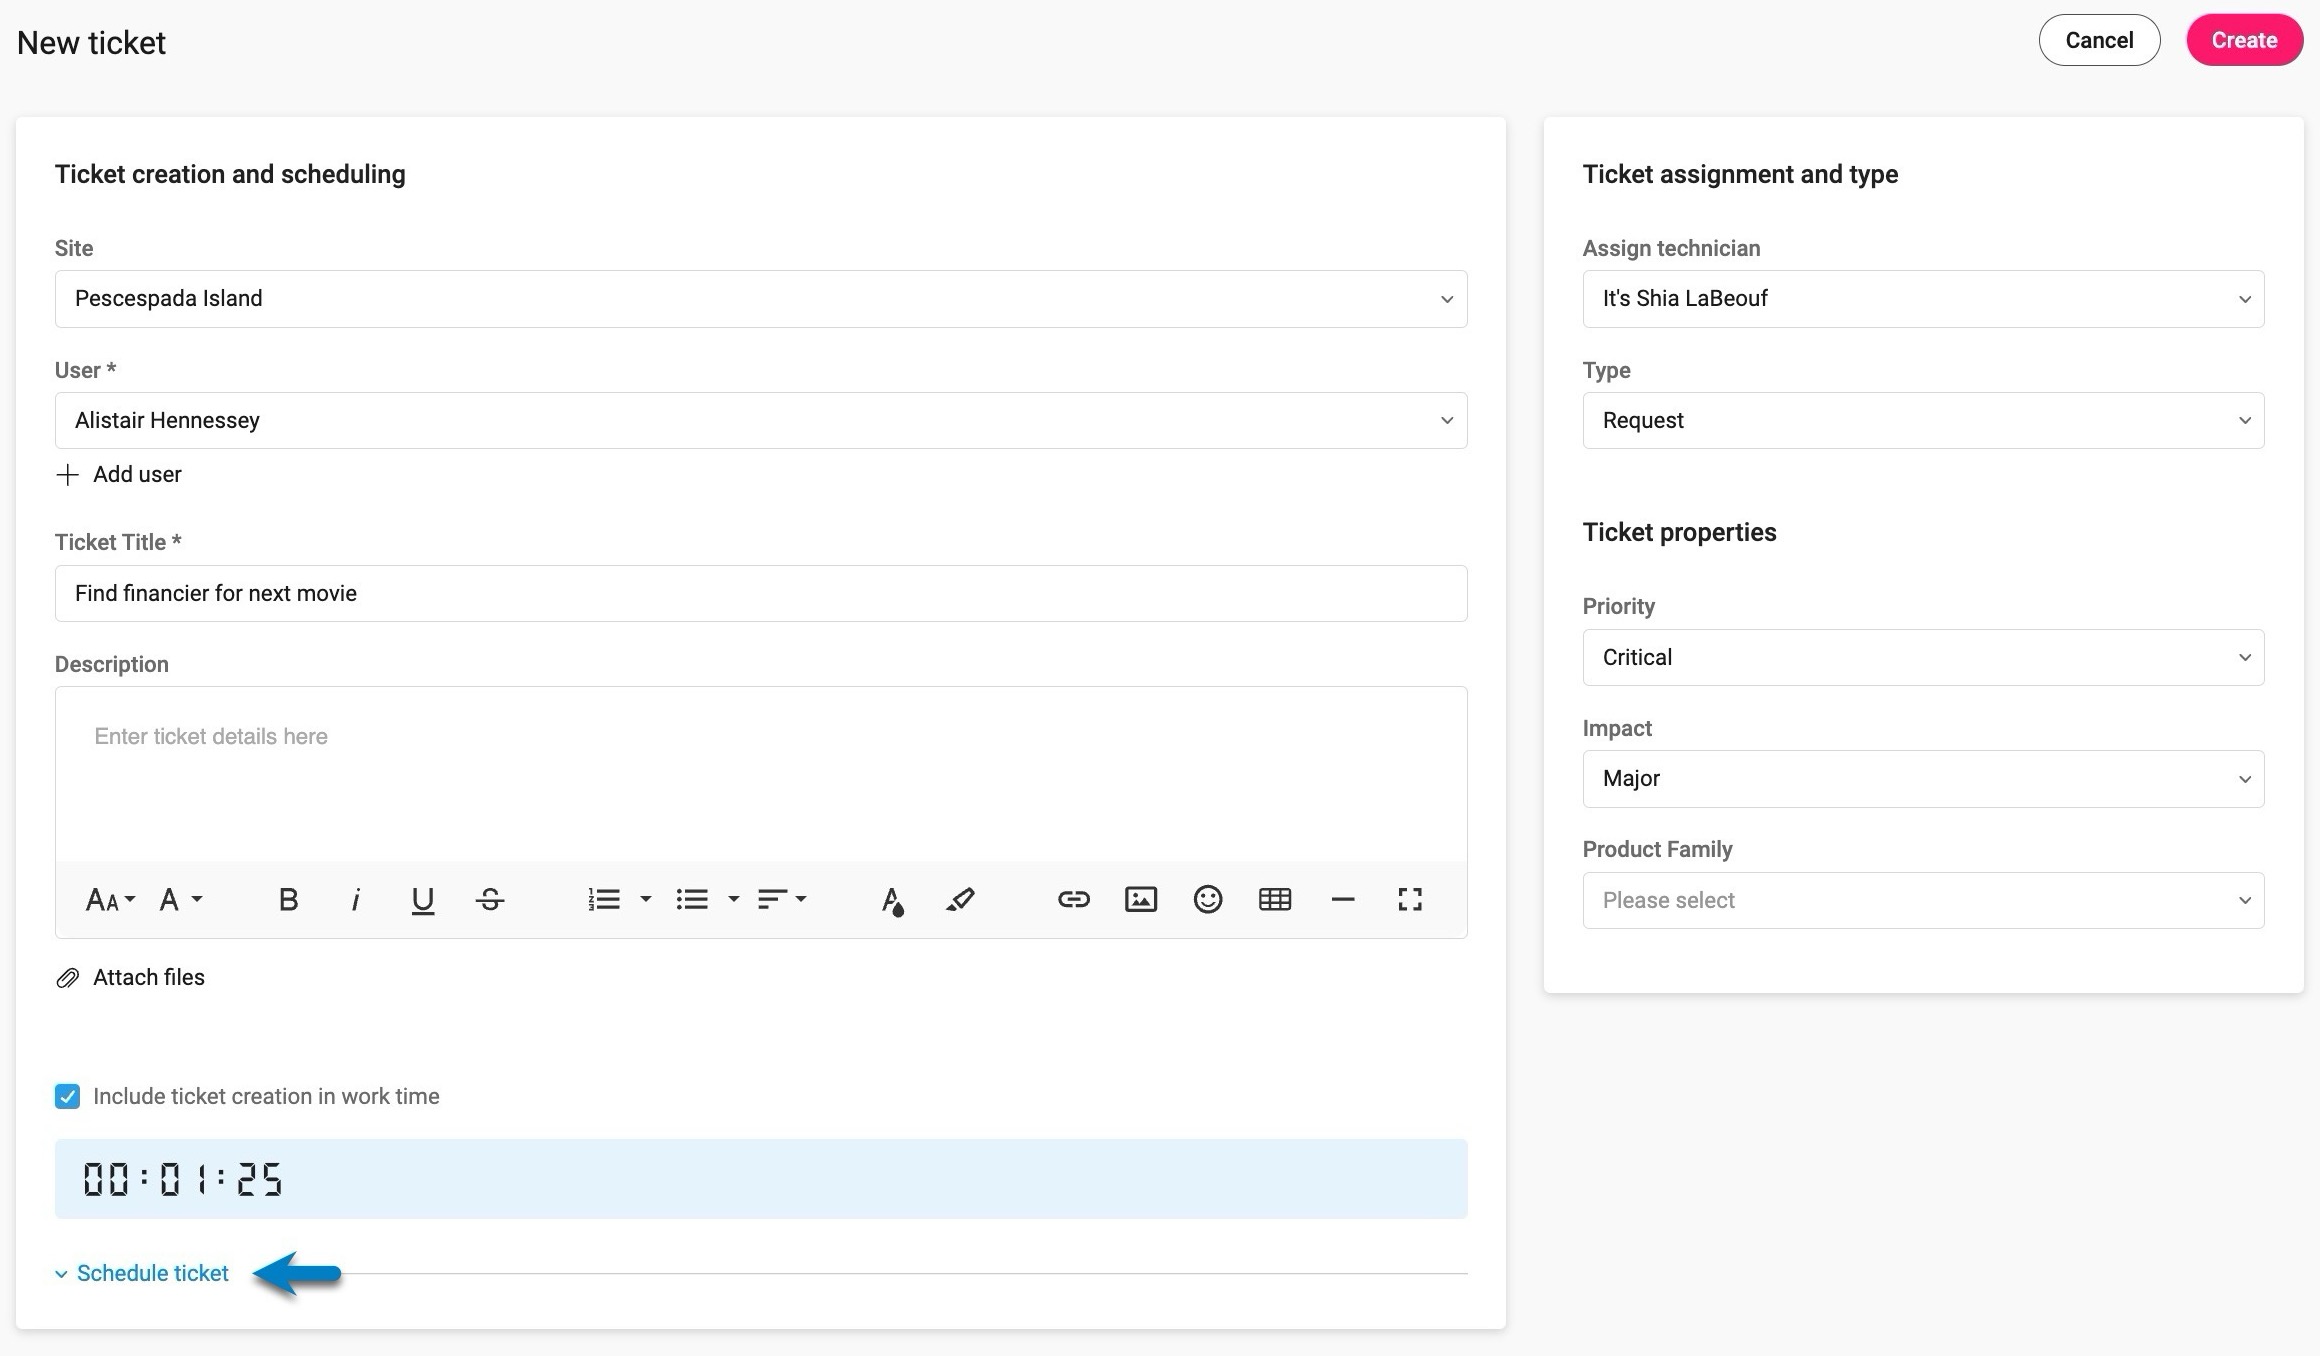This screenshot has width=2320, height=1356.
Task: Open the Product Family dropdown
Action: click(x=1923, y=901)
